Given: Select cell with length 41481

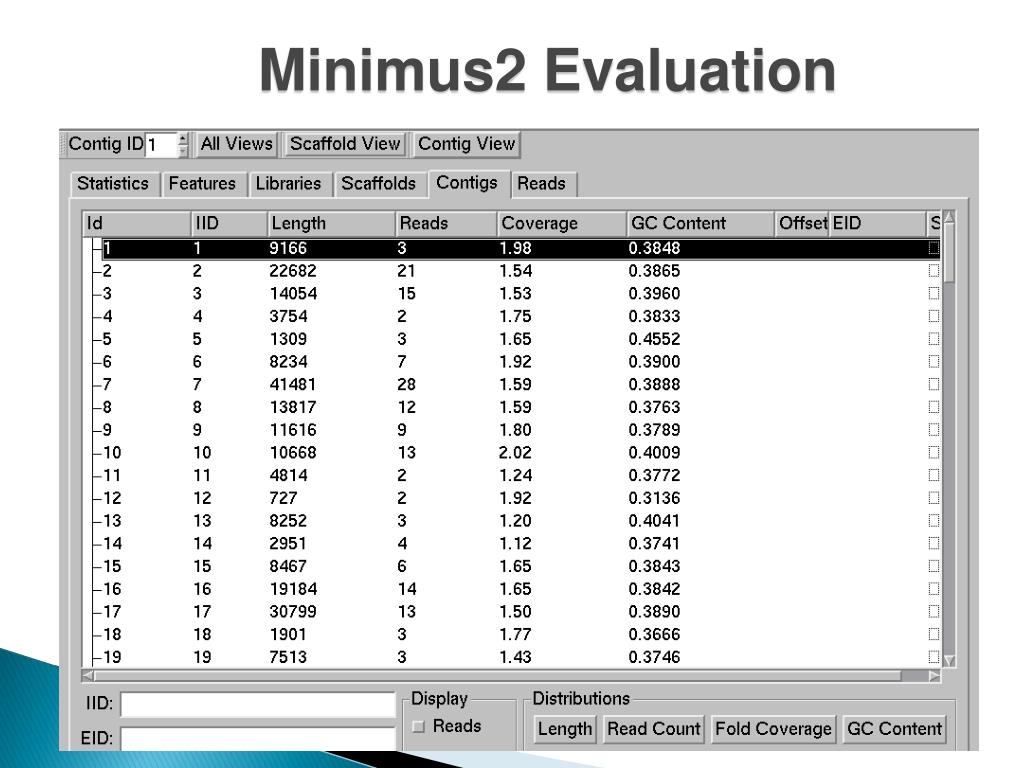Looking at the screenshot, I should [x=293, y=385].
